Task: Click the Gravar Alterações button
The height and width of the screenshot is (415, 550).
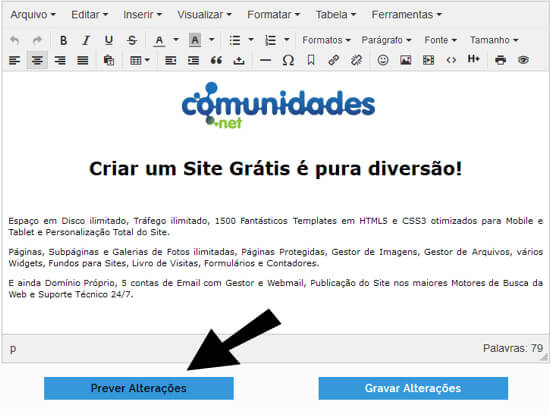Action: [x=413, y=388]
